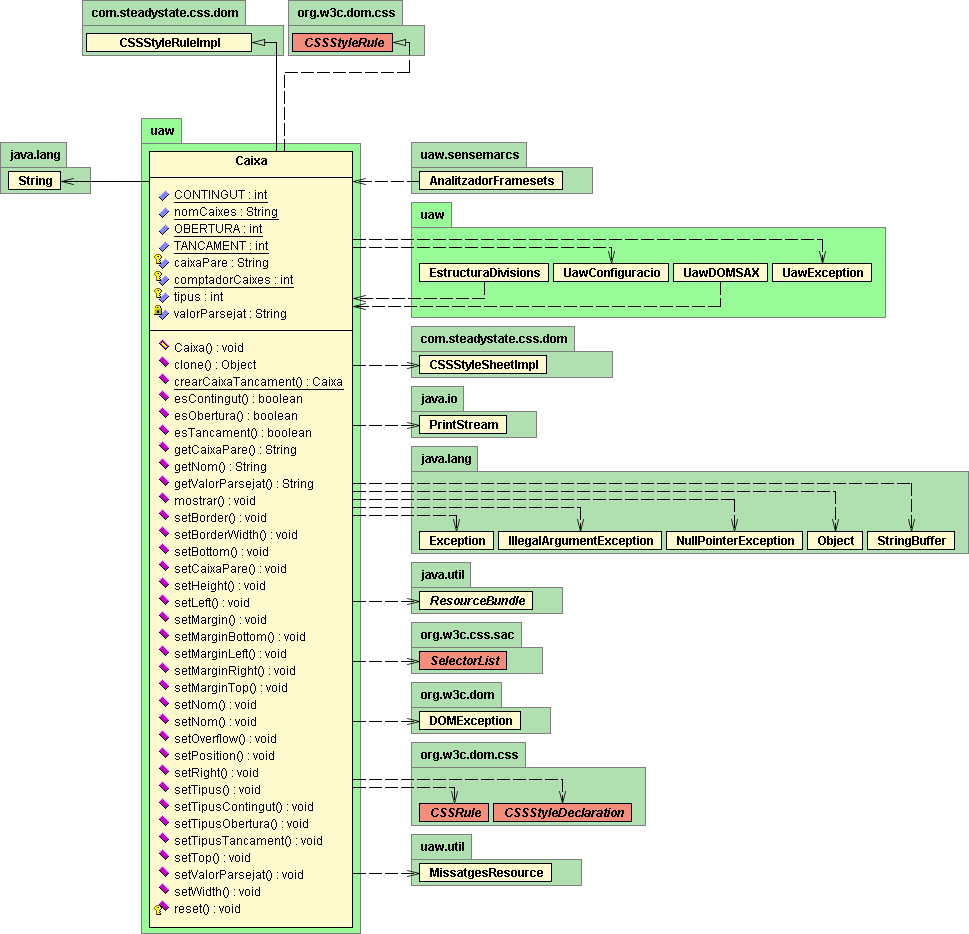Click the red CSSStyleDeclaration interface box
The height and width of the screenshot is (934, 969).
click(564, 813)
